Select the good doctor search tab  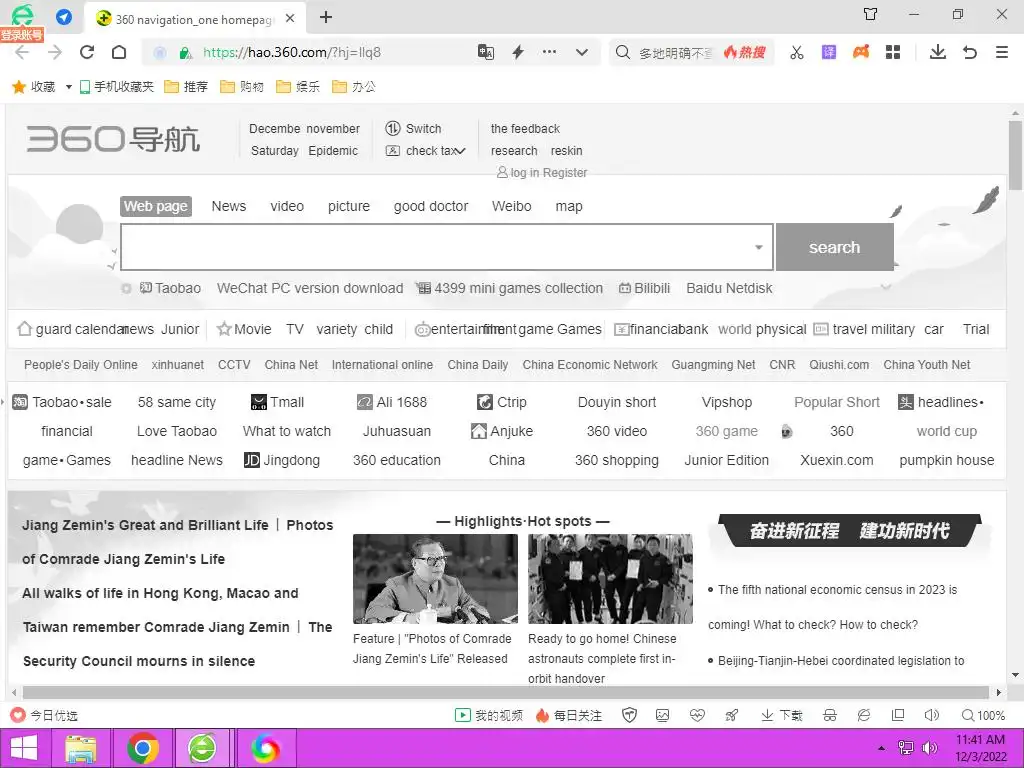point(431,206)
